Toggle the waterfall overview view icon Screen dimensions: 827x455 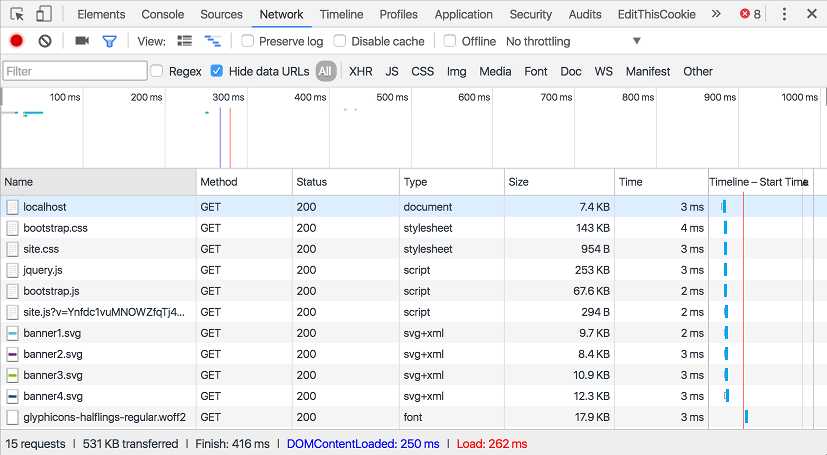pos(213,41)
